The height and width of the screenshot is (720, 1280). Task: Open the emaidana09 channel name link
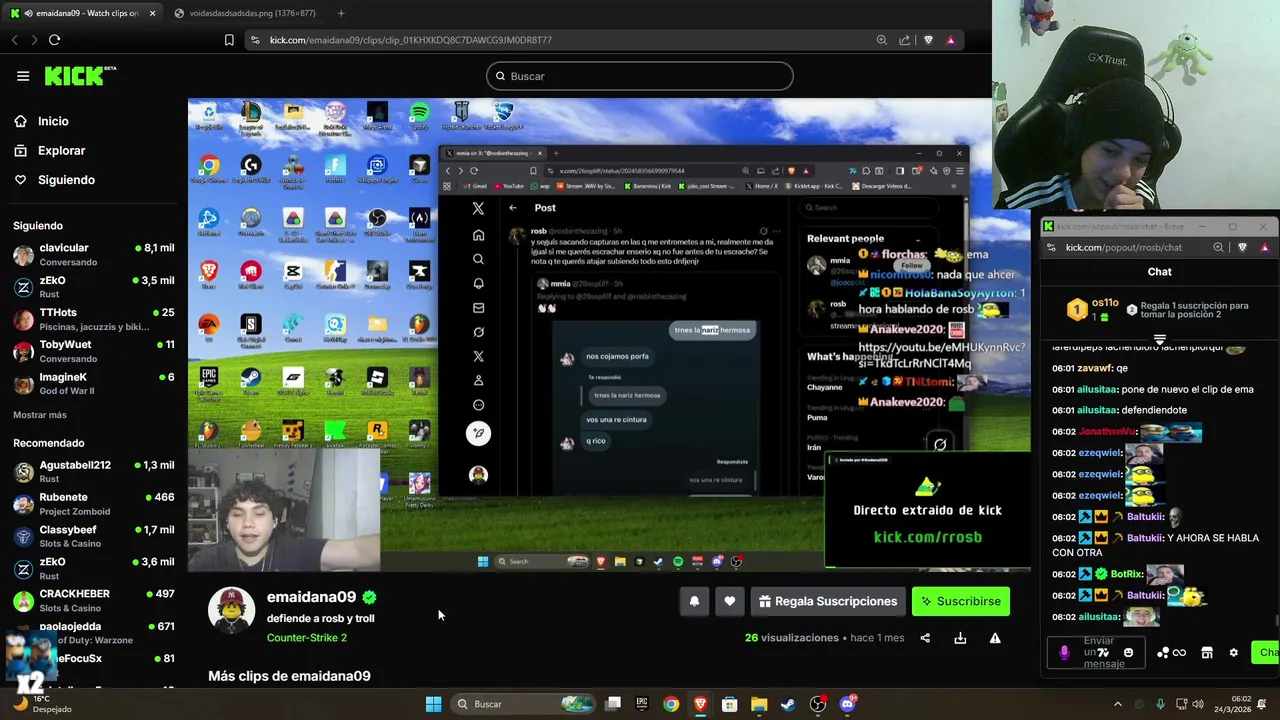coord(311,597)
